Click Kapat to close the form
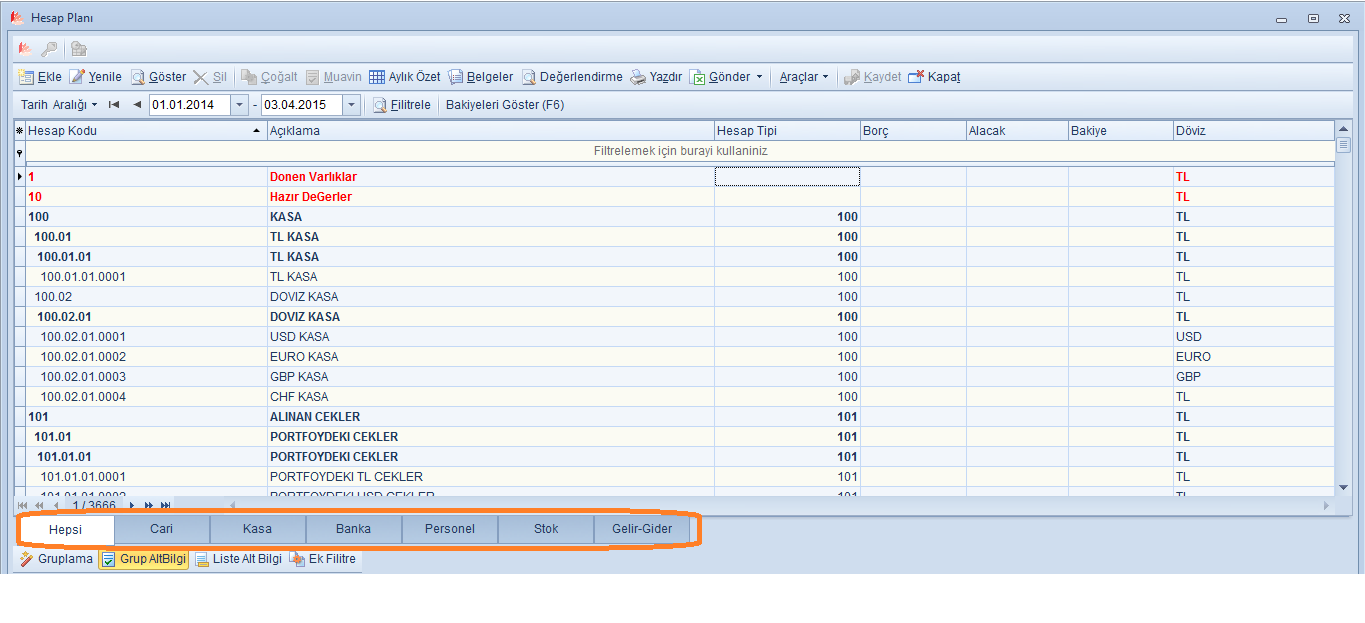Screen dimensions: 1365x623 (x=935, y=77)
